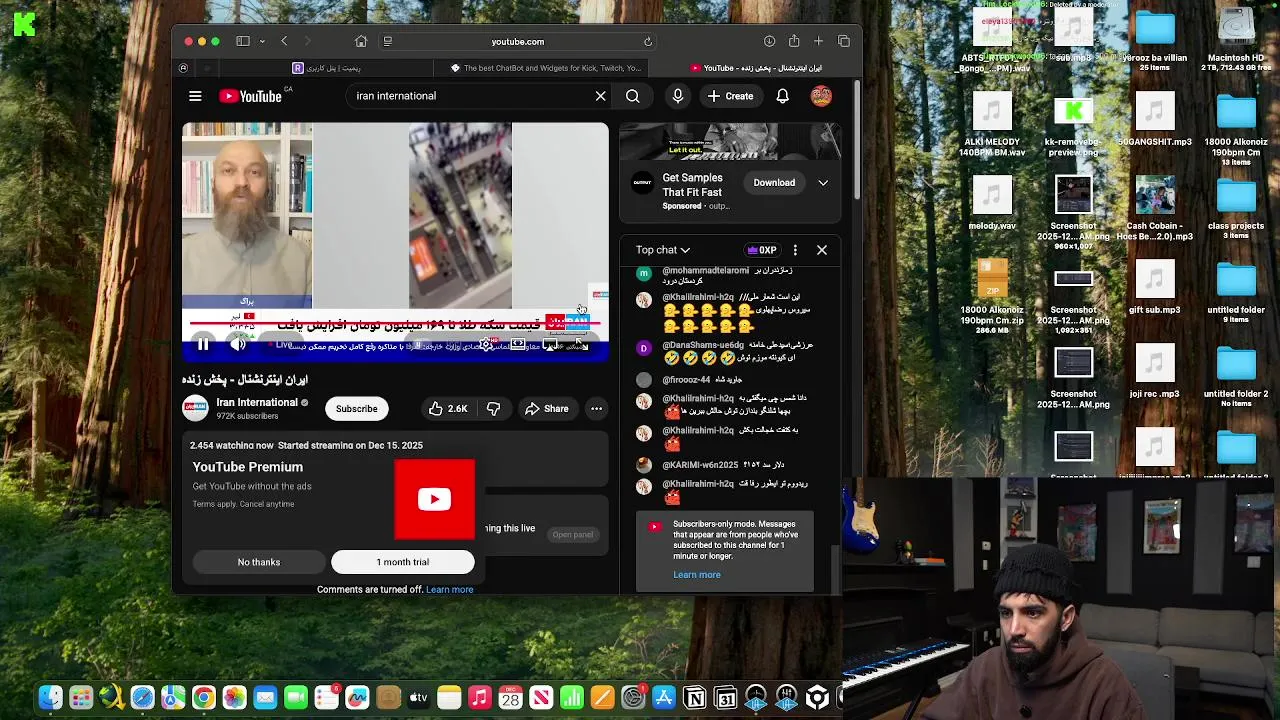Open Music app in the Dock
1280x720 pixels.
480,698
